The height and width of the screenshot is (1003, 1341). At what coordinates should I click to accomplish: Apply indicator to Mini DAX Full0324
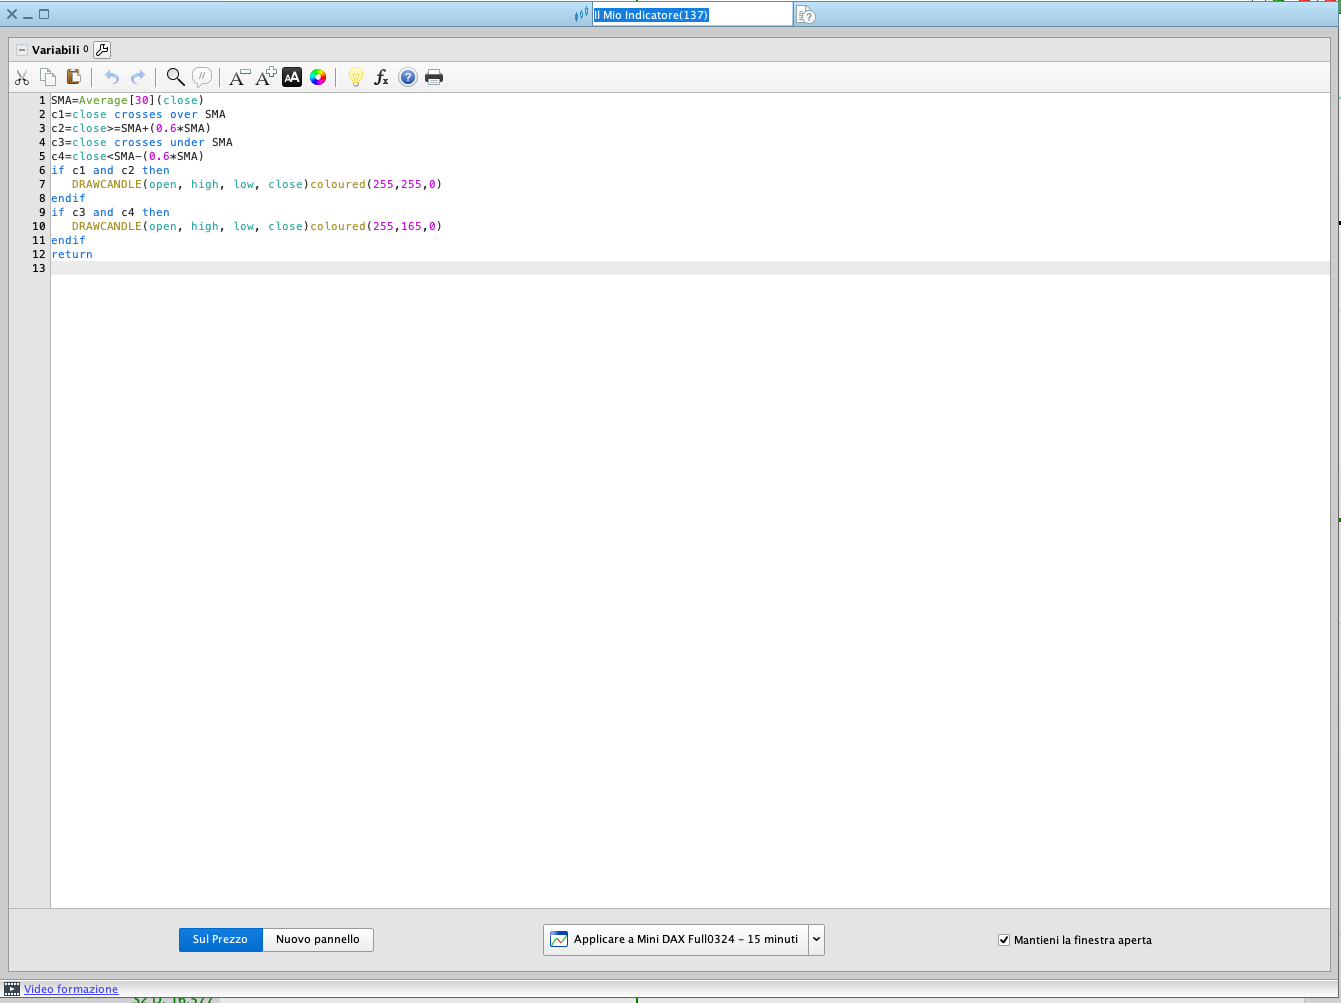coord(676,939)
